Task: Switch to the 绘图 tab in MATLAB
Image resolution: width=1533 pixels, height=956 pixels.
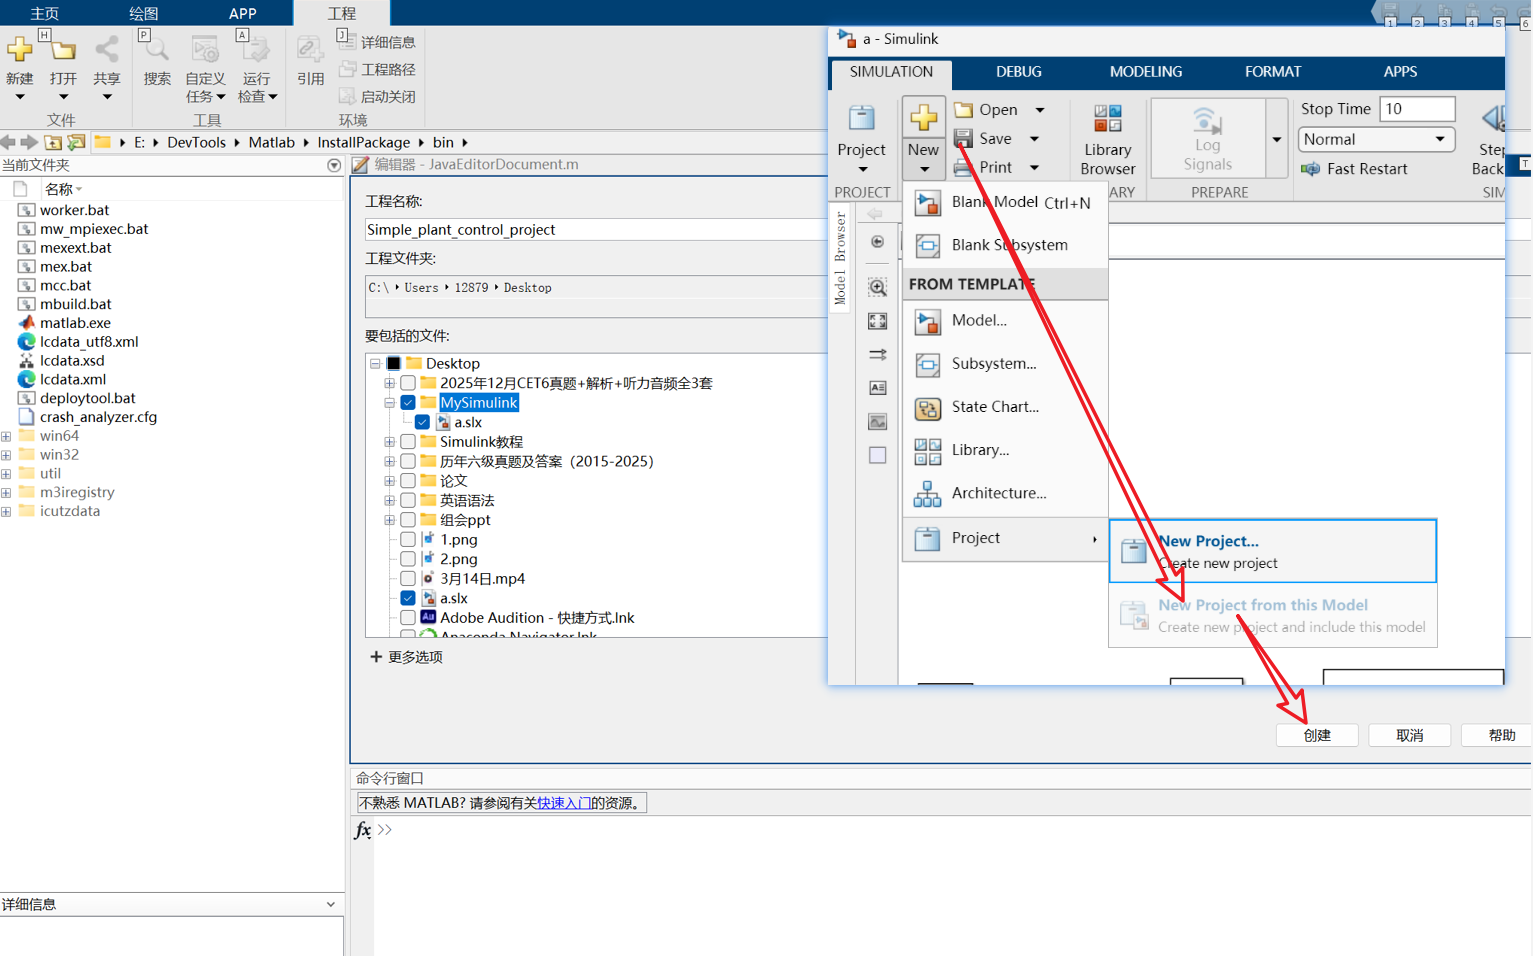Action: coord(143,13)
